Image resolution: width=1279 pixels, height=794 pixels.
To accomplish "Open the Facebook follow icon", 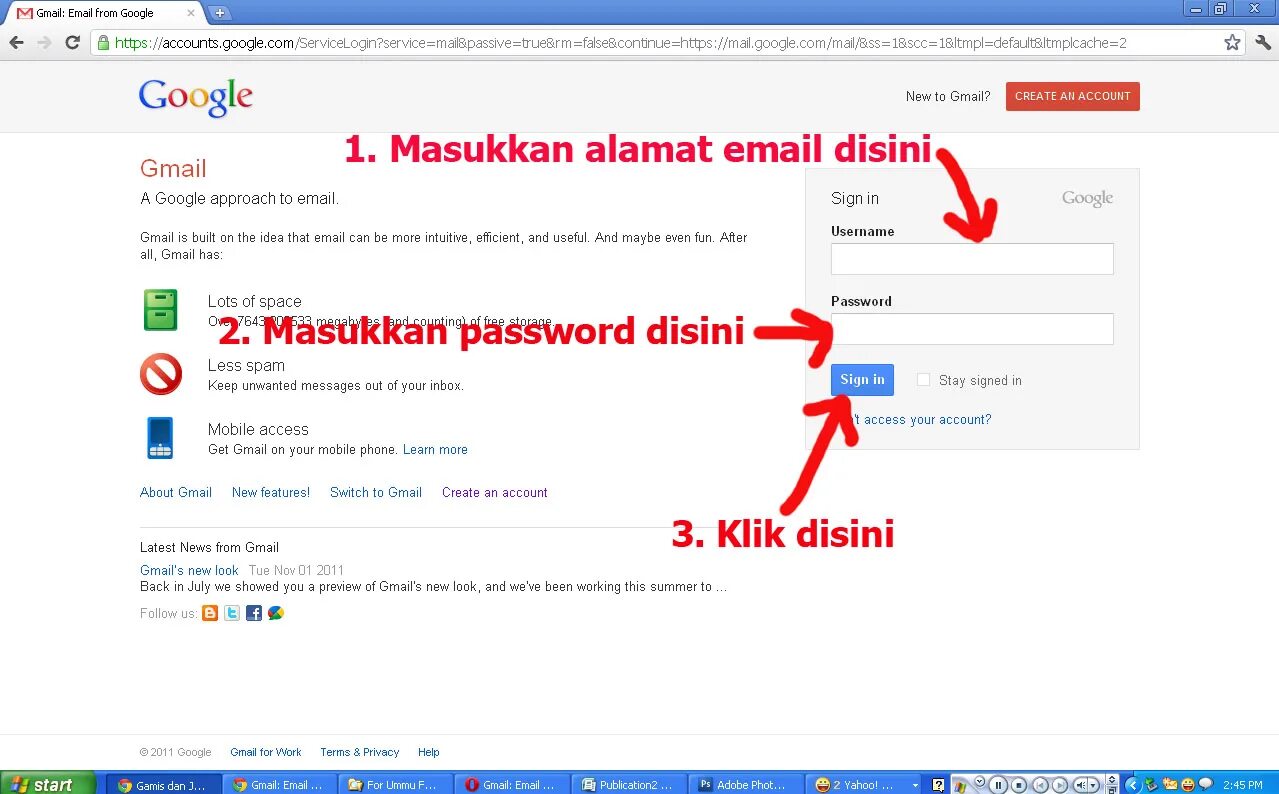I will (254, 613).
